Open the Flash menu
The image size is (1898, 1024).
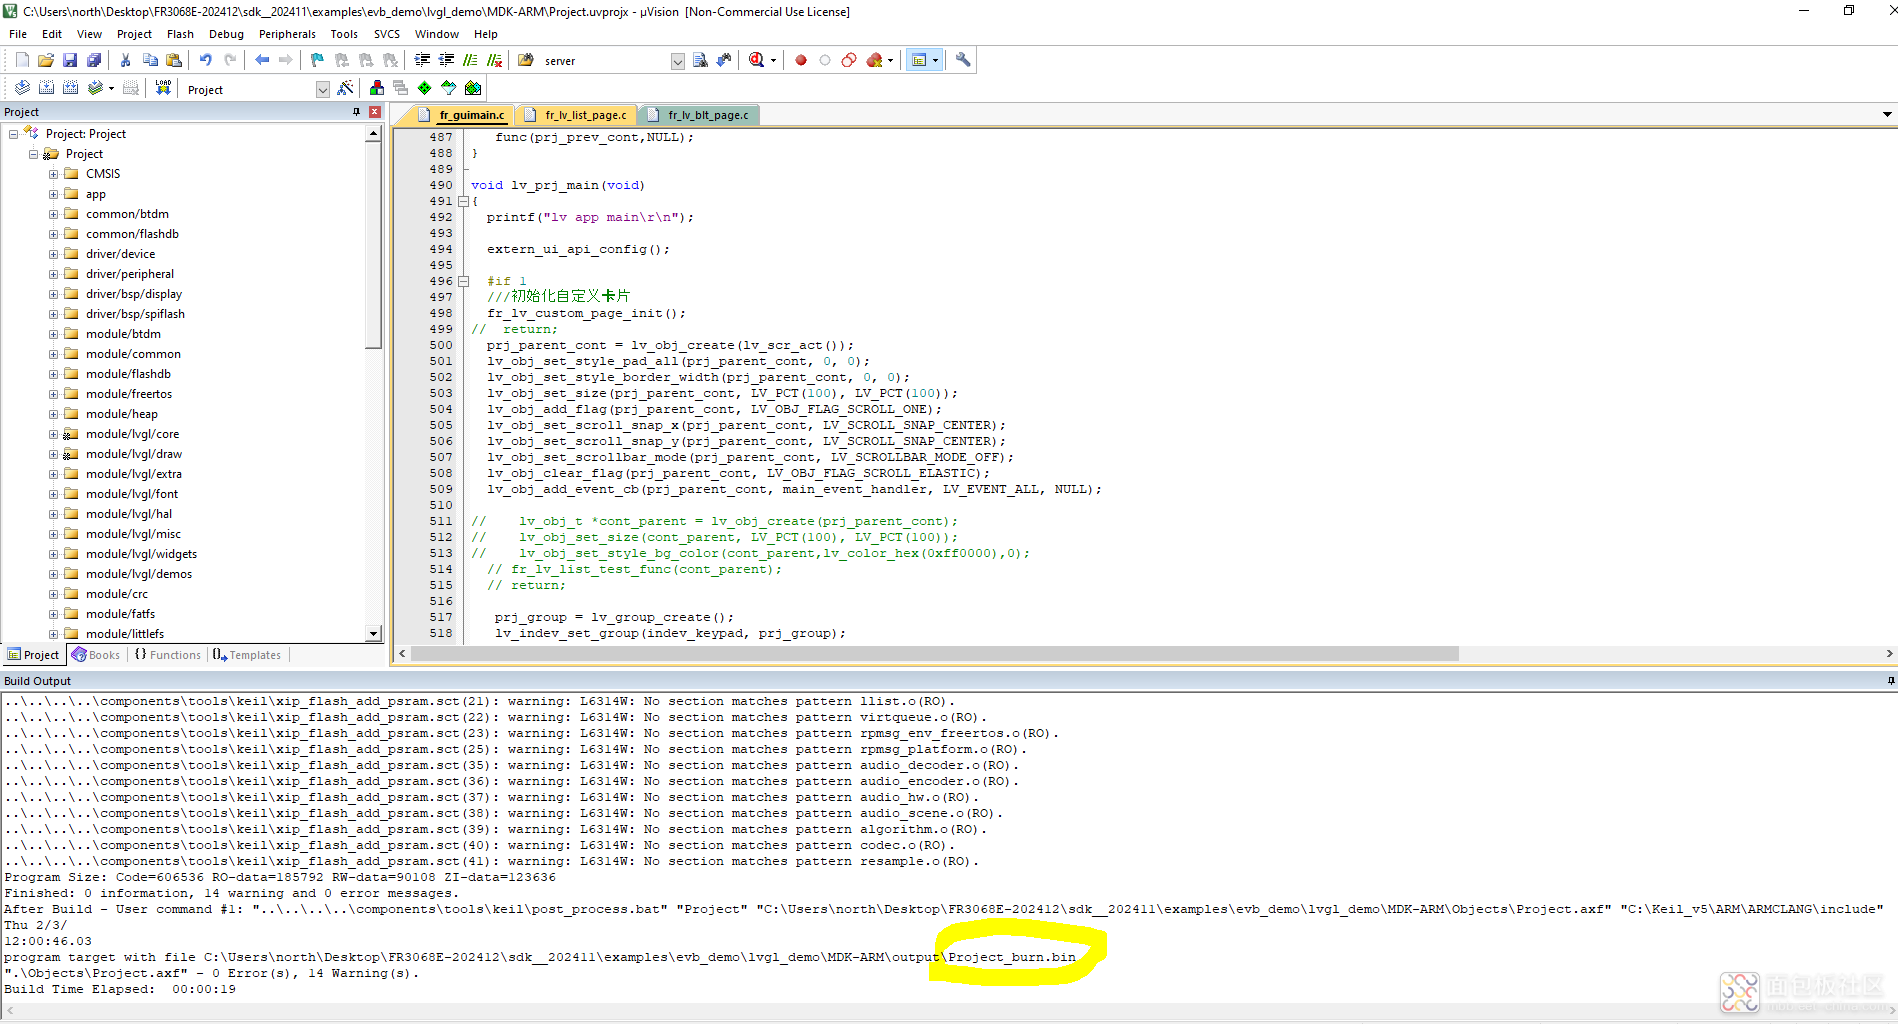click(x=180, y=34)
